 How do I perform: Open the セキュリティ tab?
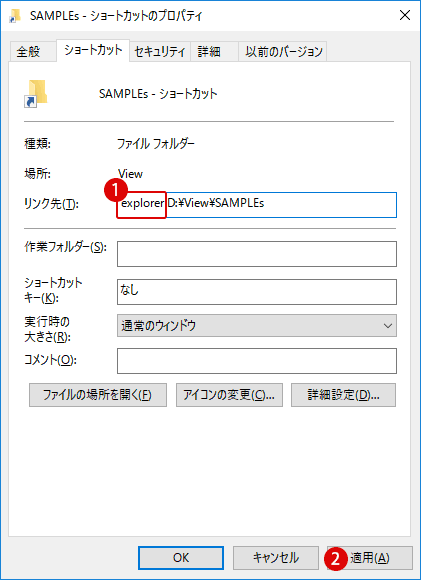tap(160, 51)
